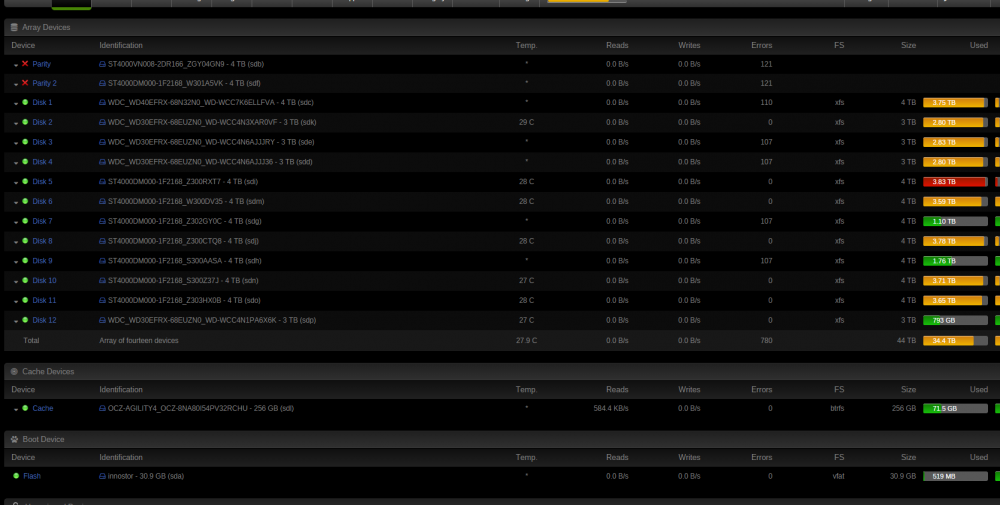The height and width of the screenshot is (505, 1000).
Task: Click the Array Devices section header icon
Action: coord(14,27)
